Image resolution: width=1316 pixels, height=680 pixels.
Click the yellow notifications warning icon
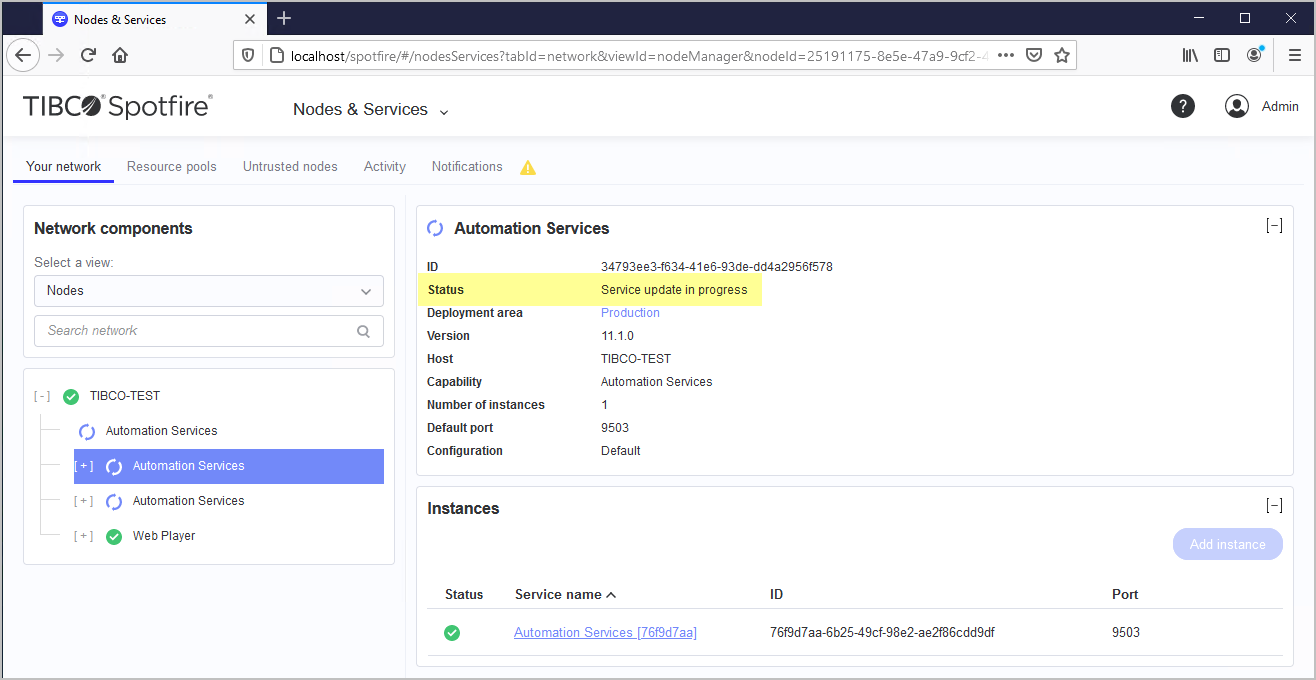click(x=528, y=168)
